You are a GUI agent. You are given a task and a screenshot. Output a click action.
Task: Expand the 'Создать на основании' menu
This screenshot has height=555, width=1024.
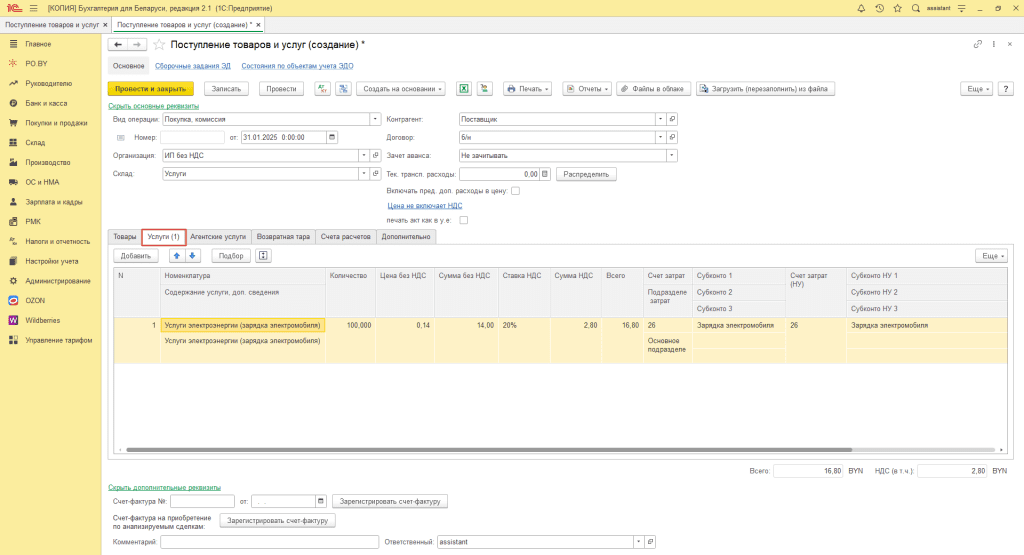pyautogui.click(x=401, y=88)
